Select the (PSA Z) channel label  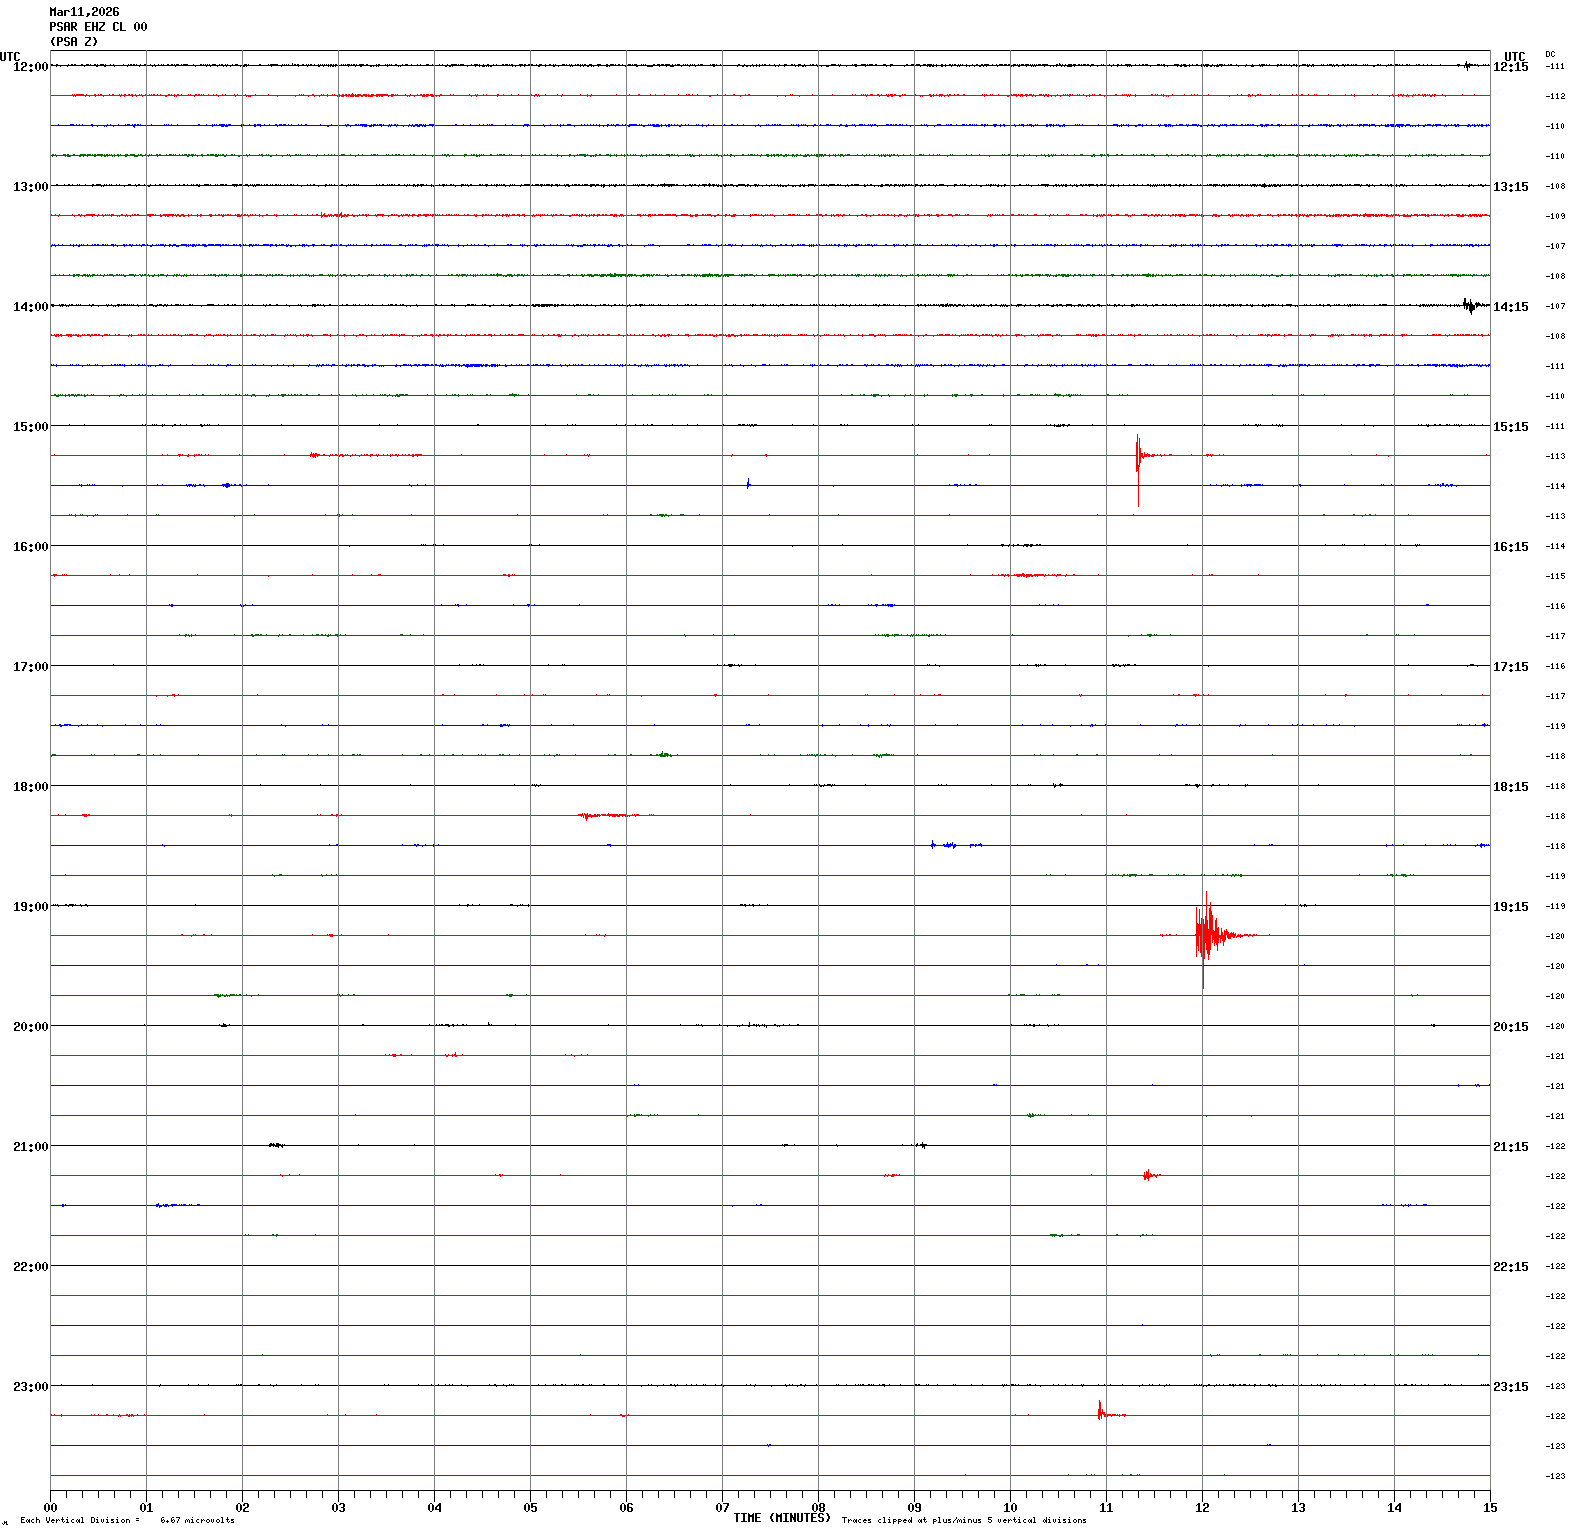pos(74,42)
